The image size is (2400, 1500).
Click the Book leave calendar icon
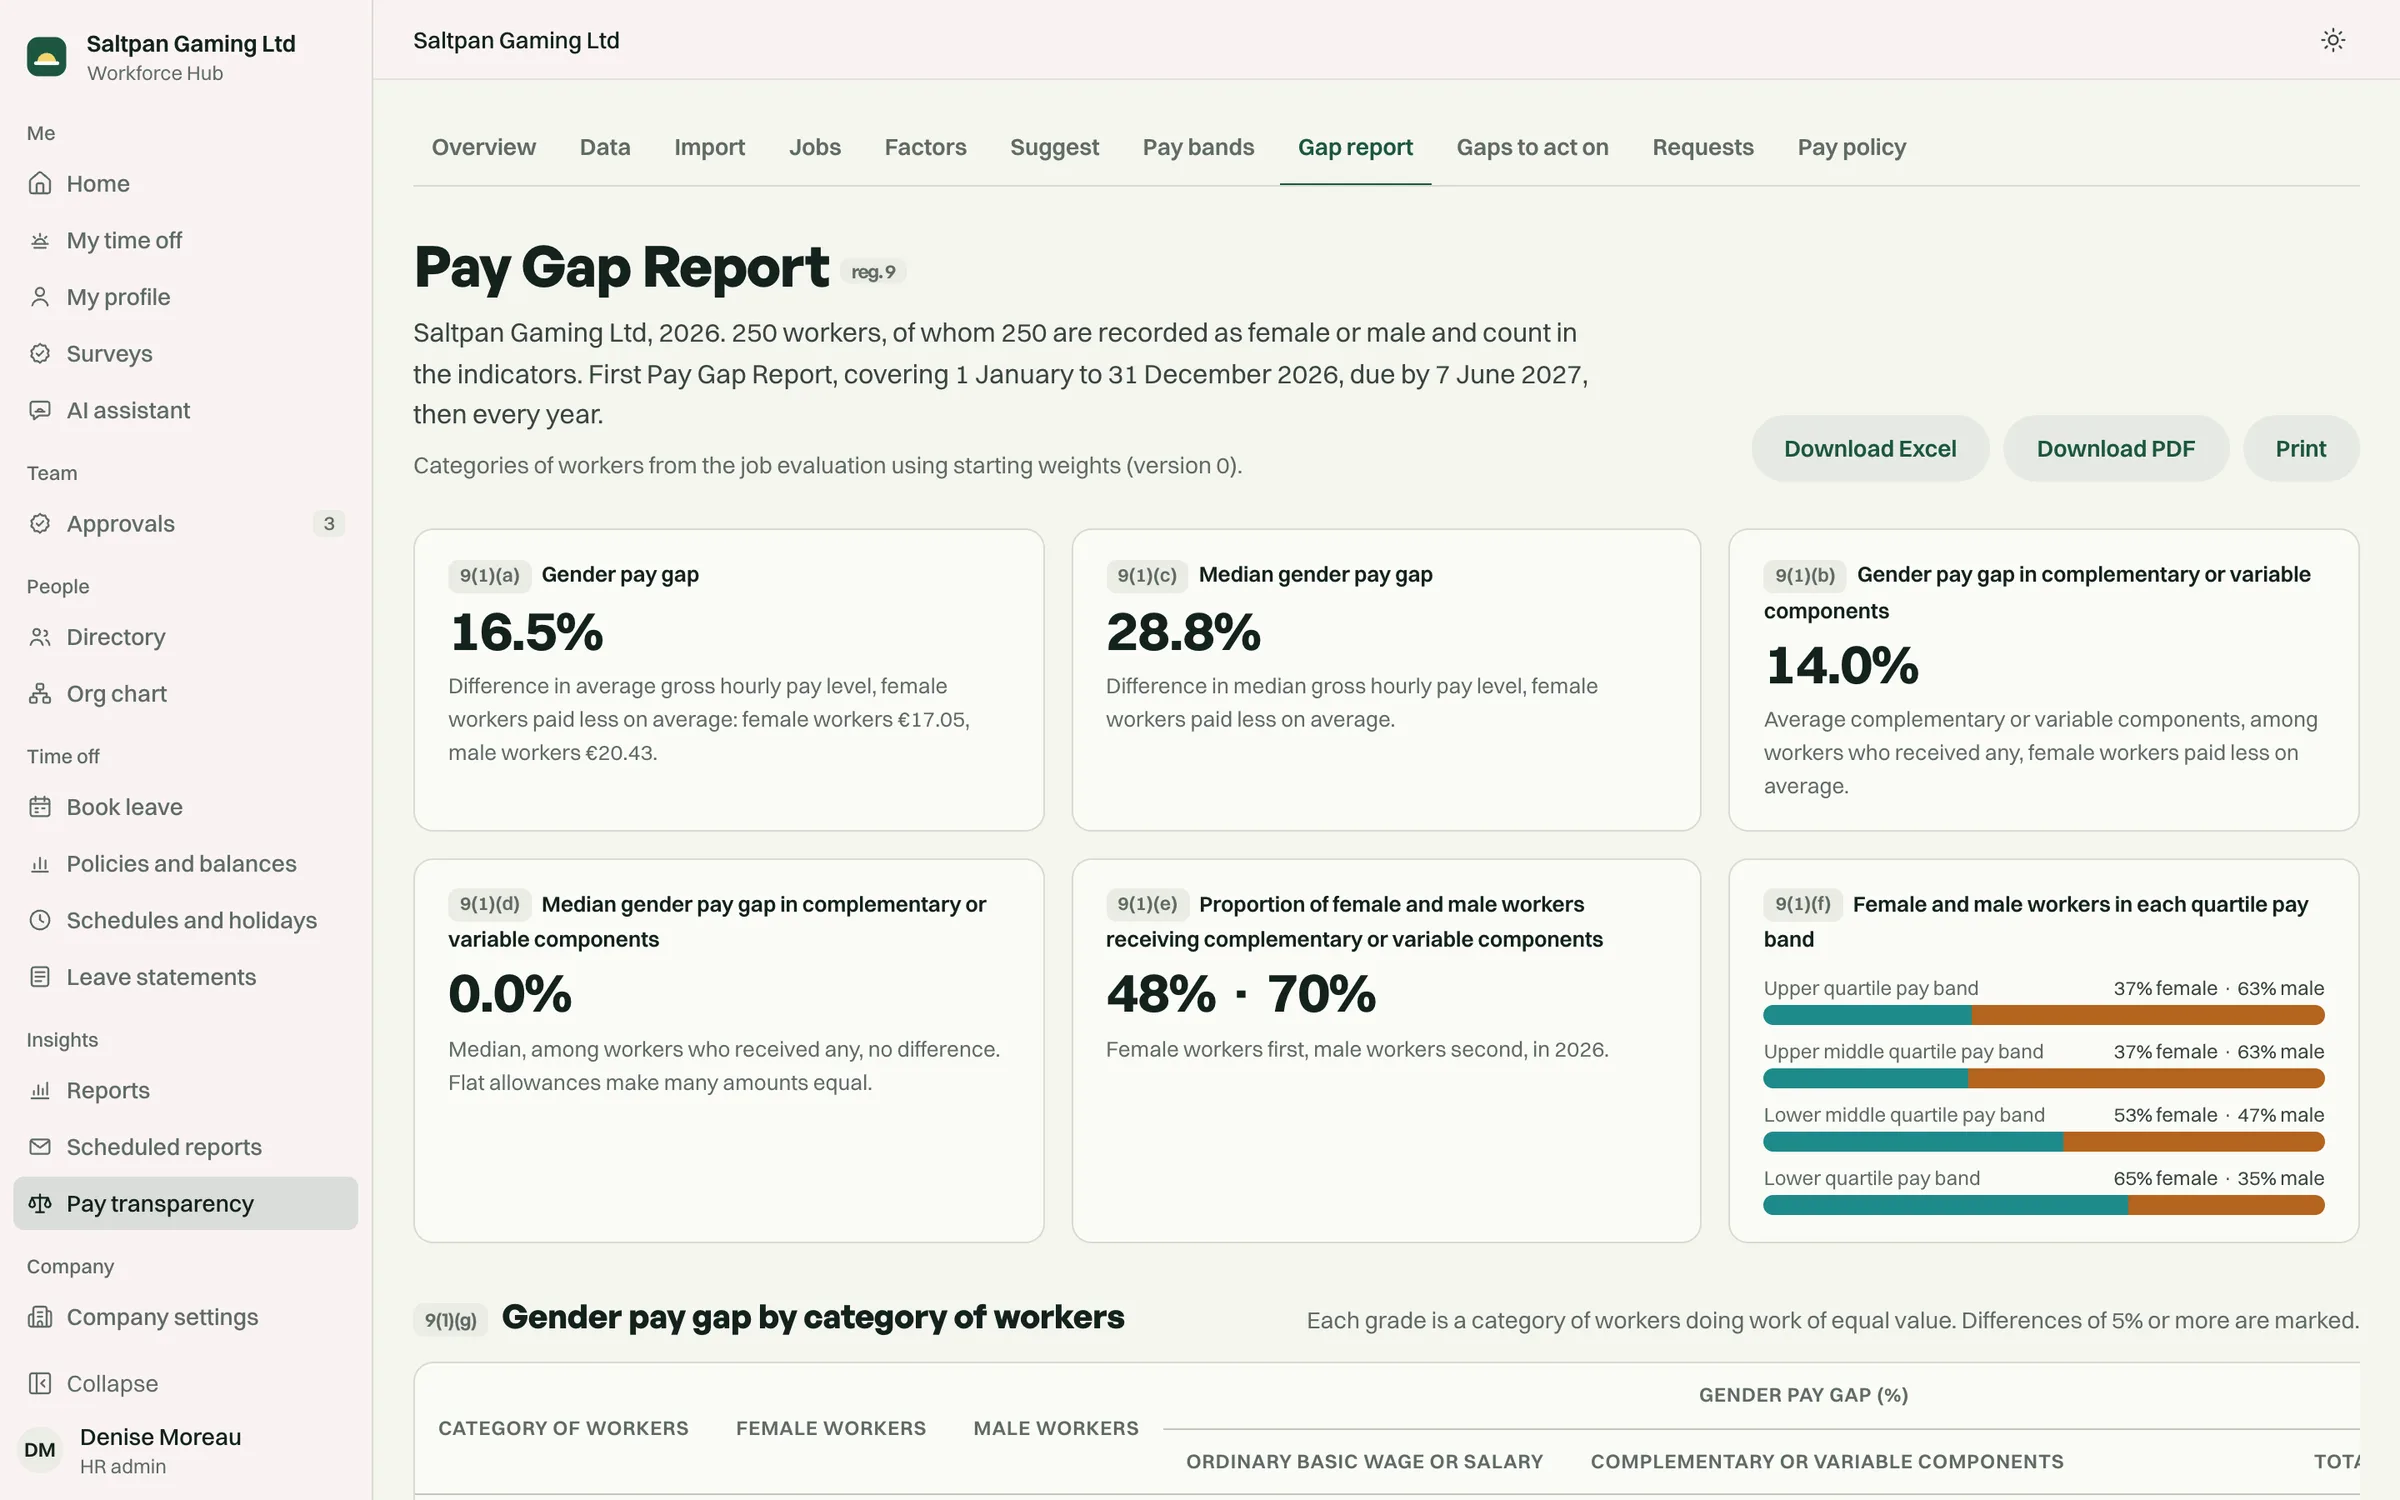coord(40,807)
